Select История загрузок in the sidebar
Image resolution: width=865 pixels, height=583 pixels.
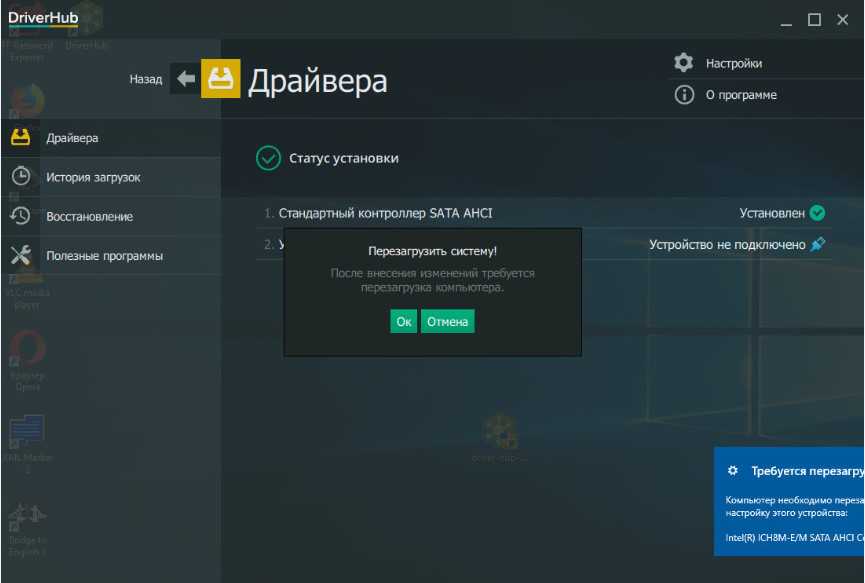coord(93,177)
